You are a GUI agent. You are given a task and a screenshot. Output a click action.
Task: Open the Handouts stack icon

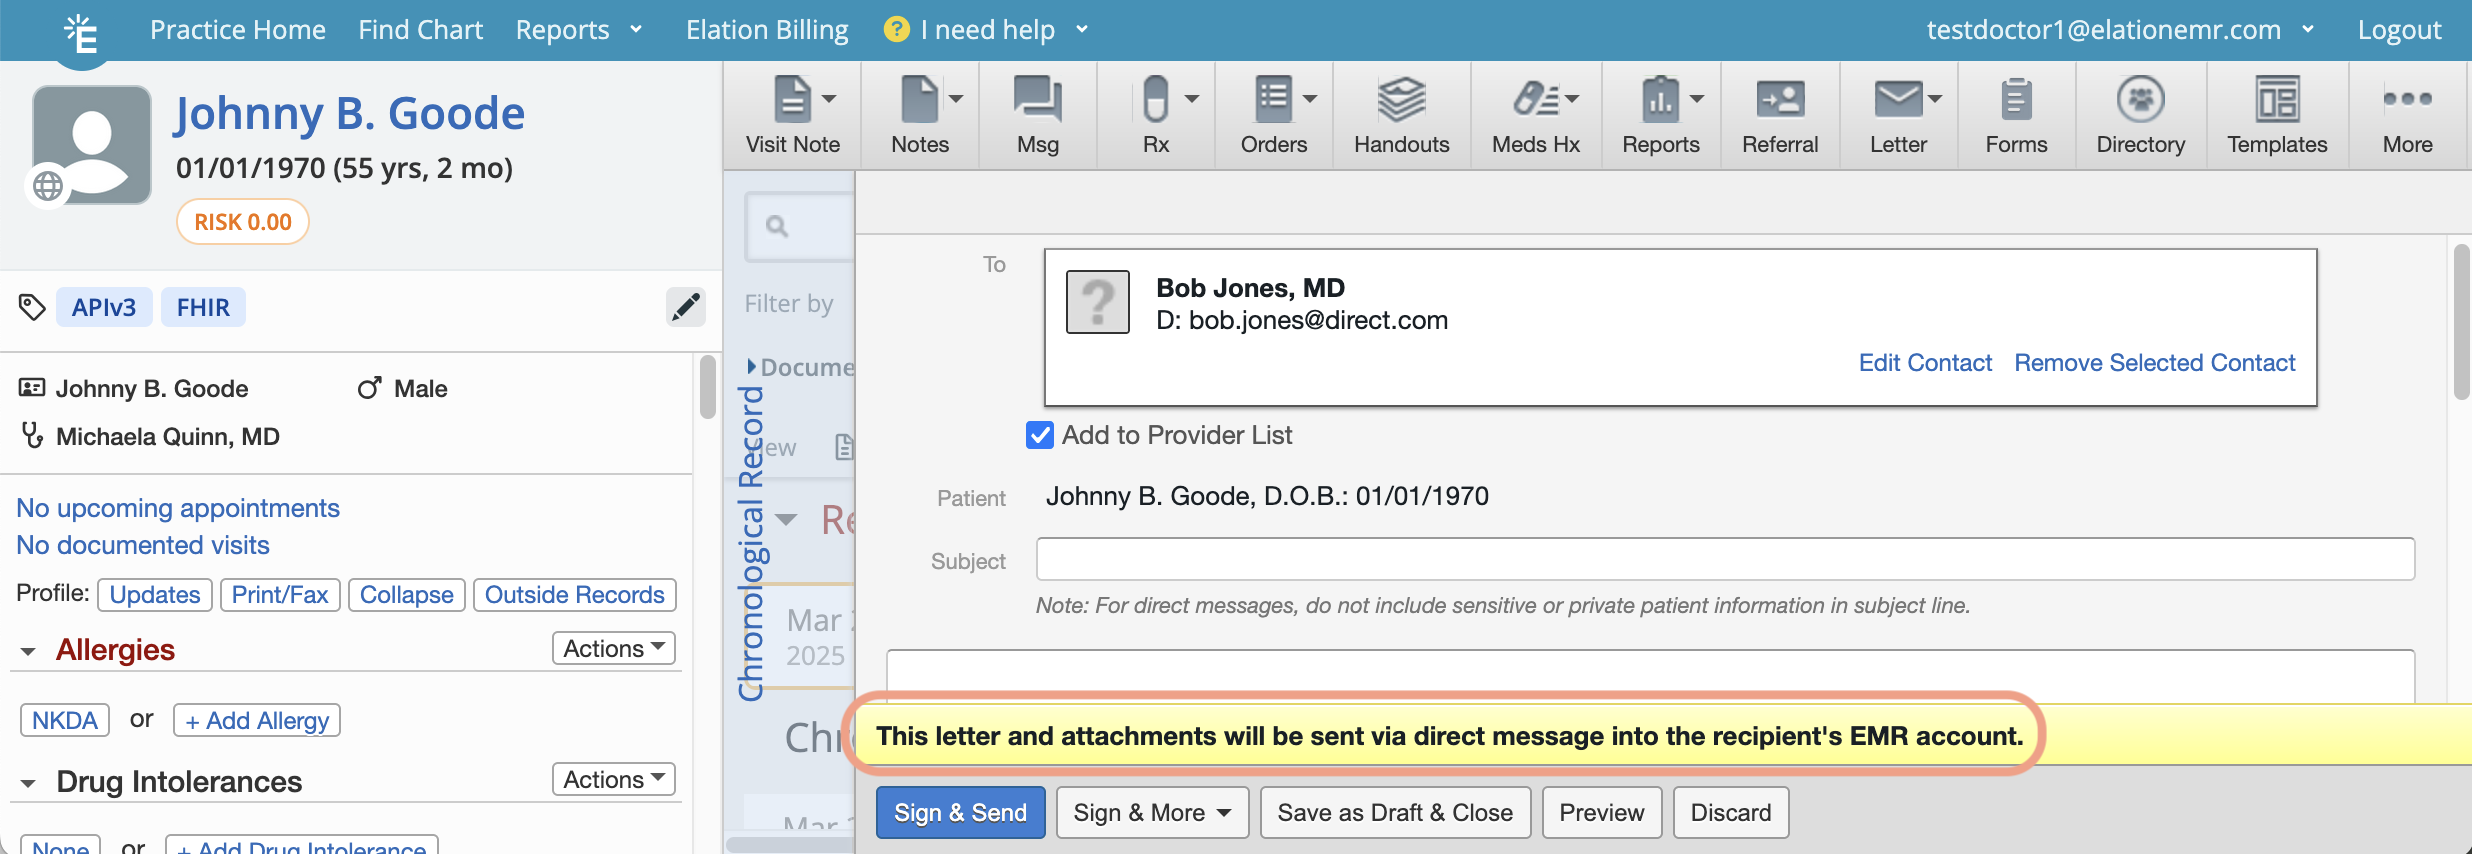point(1401,99)
